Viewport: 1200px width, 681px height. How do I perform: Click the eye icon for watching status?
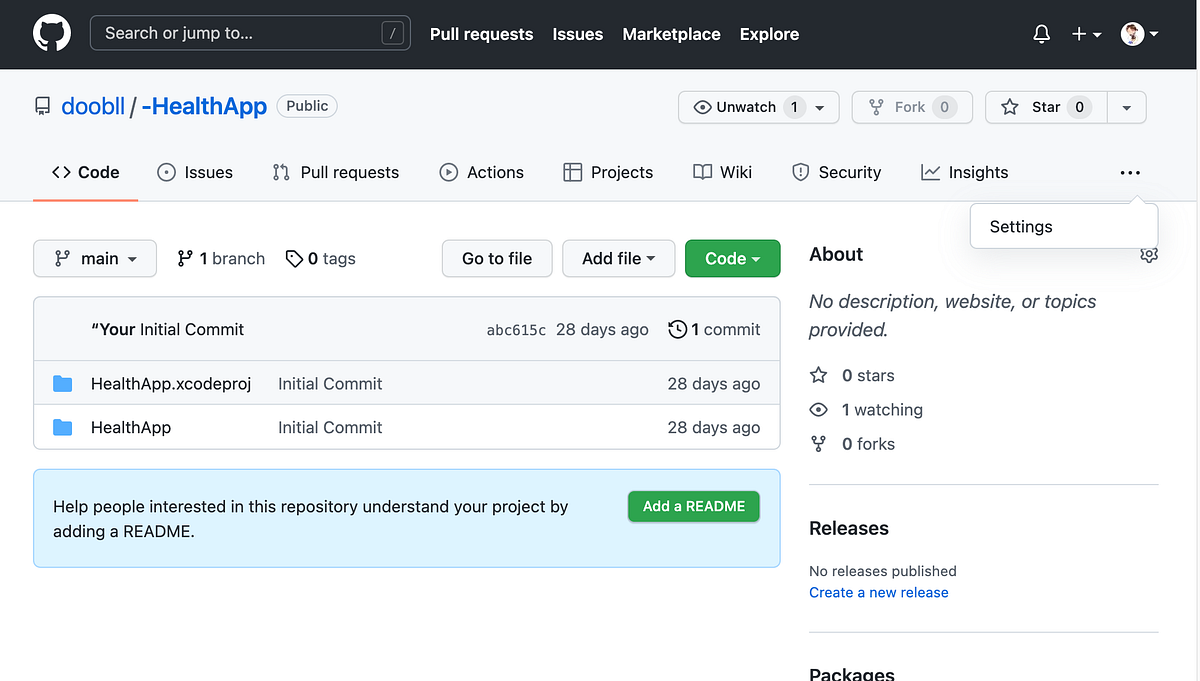coord(819,409)
